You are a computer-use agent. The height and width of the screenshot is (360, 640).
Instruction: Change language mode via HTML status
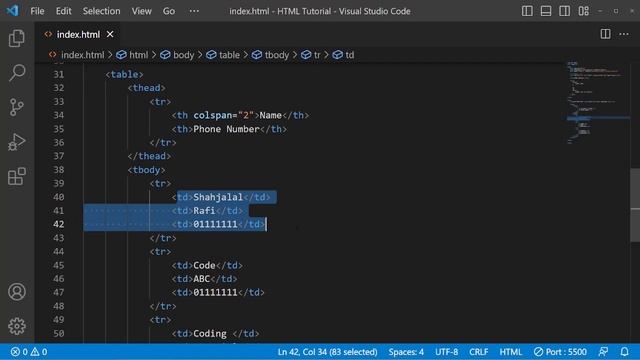tap(510, 352)
